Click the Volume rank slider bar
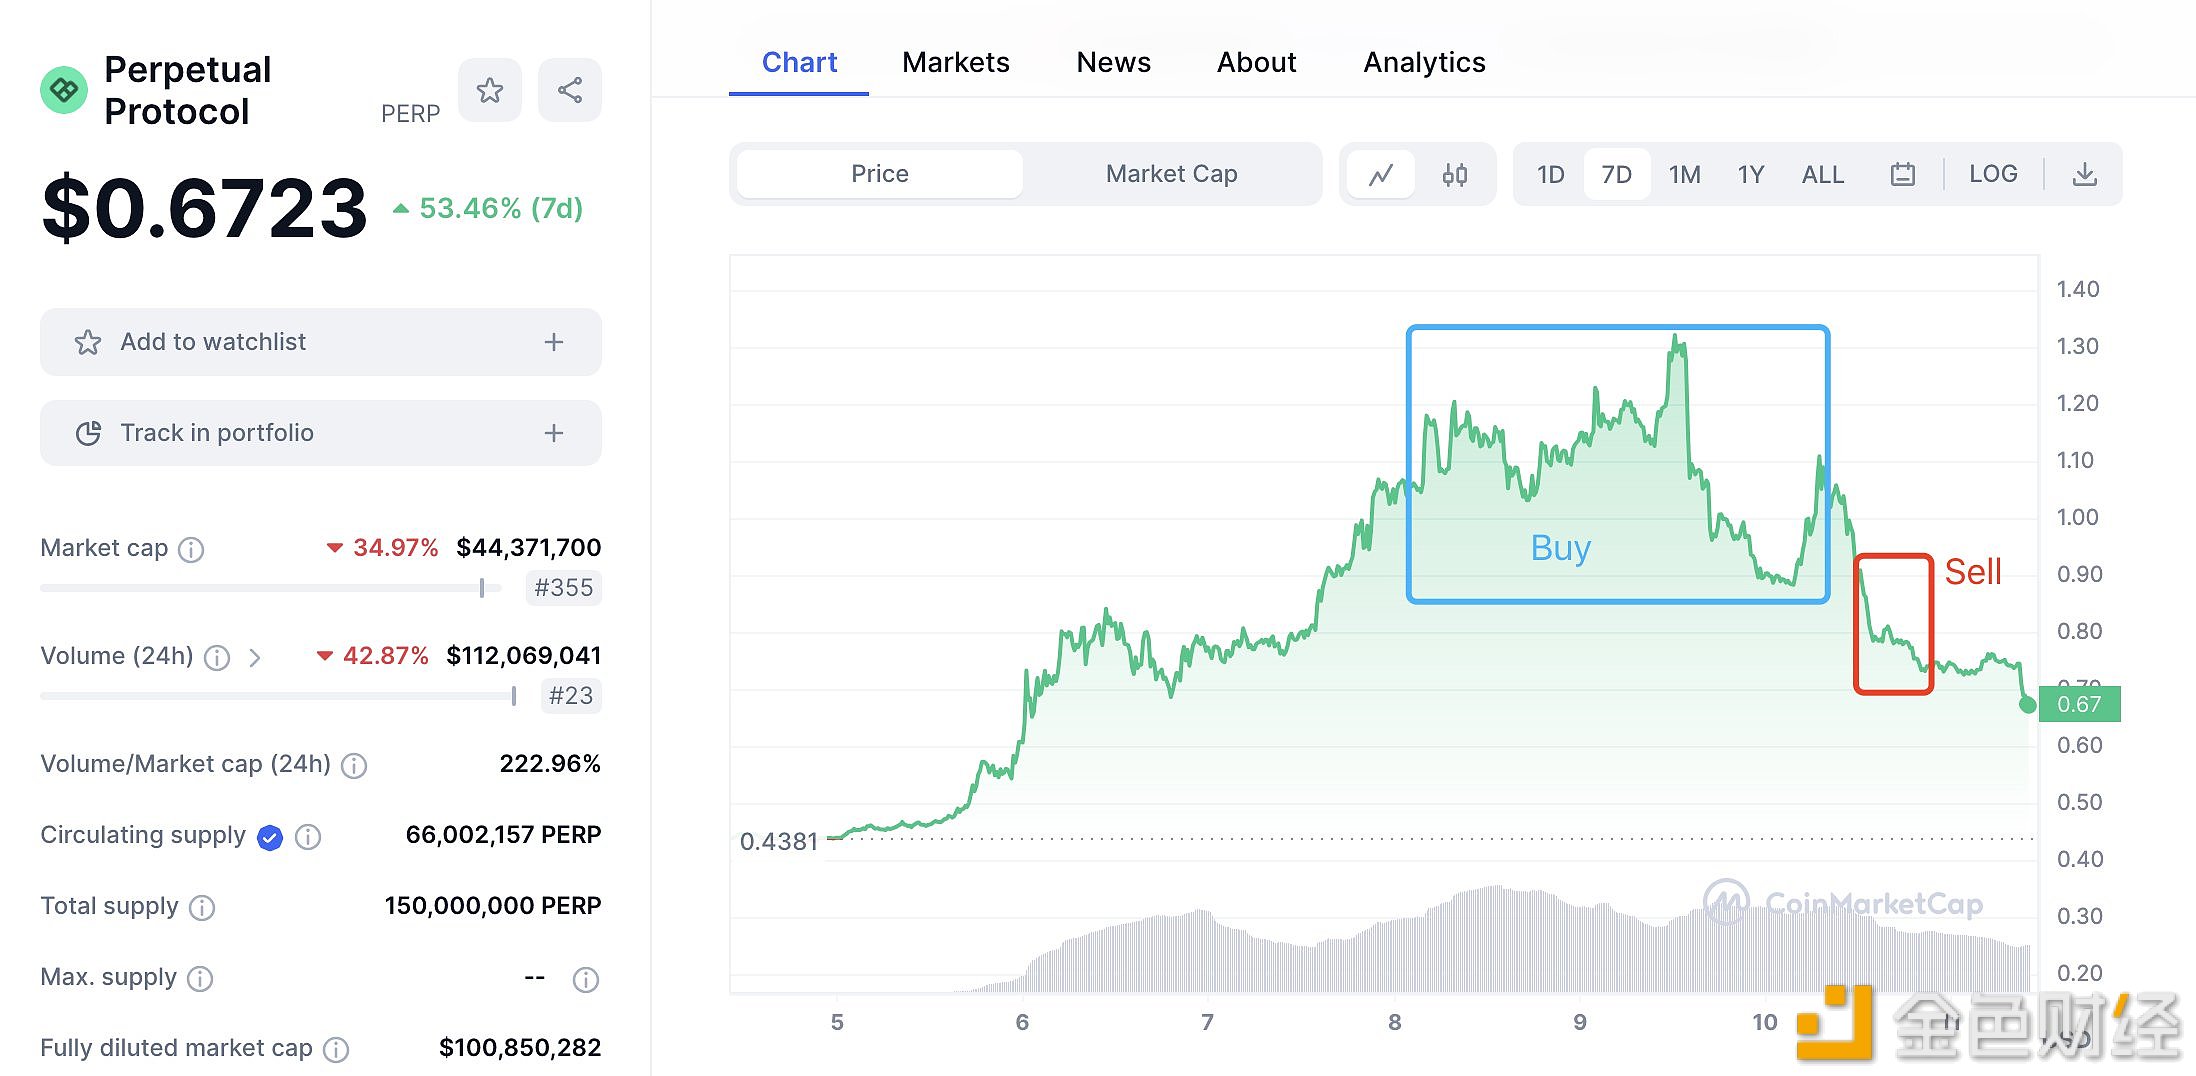The height and width of the screenshot is (1076, 2196). click(x=278, y=696)
